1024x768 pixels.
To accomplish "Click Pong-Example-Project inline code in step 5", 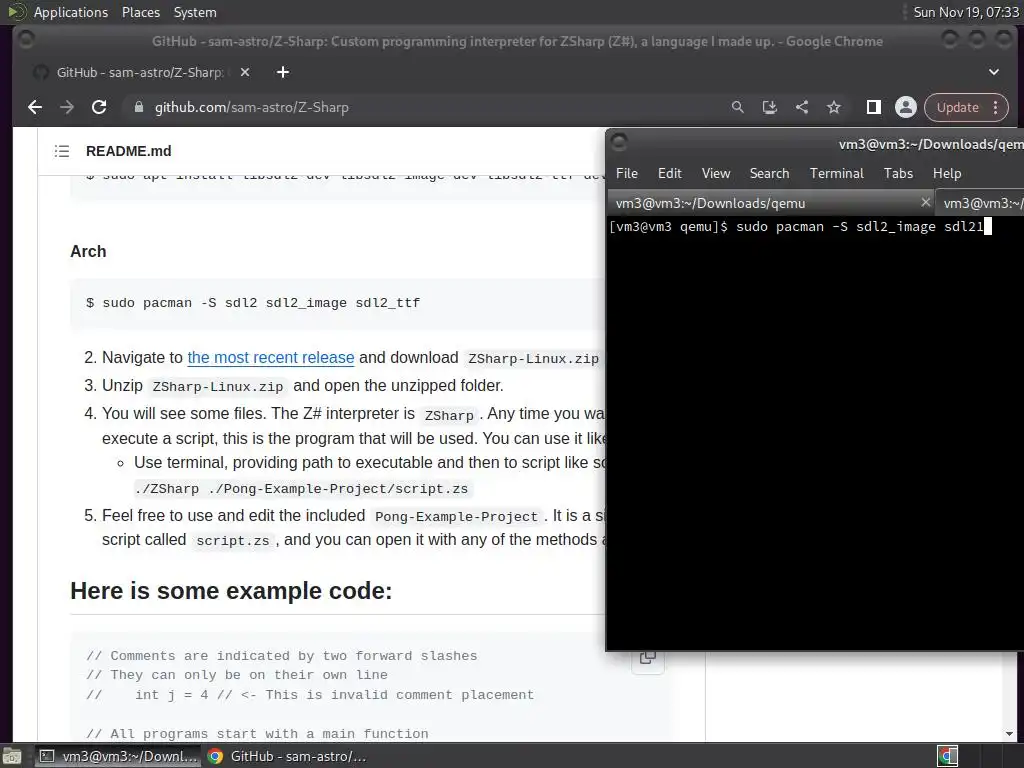I will point(456,517).
